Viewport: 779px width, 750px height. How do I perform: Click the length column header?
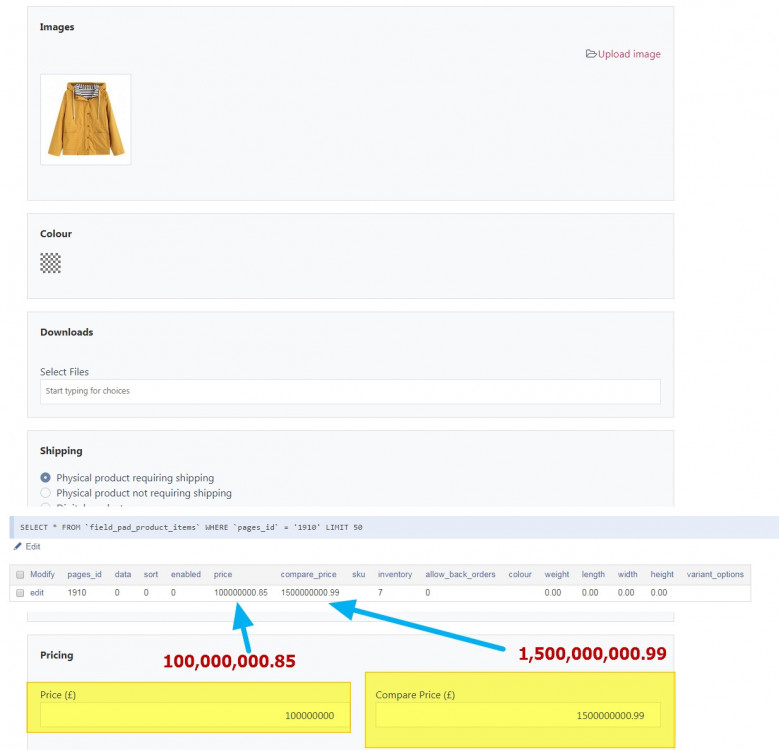593,574
